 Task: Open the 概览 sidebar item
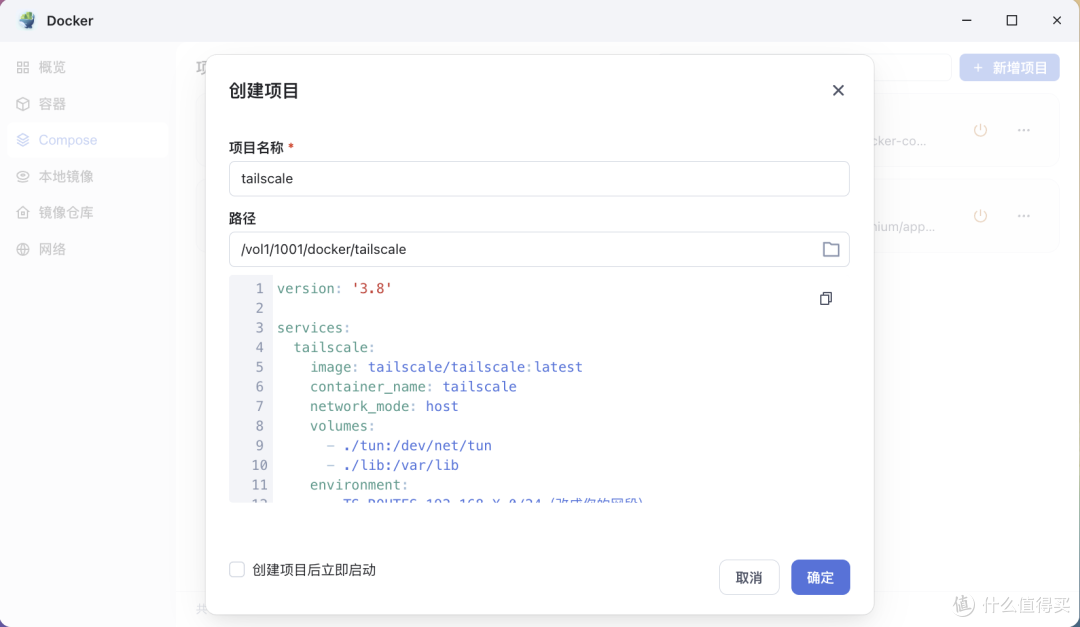click(x=87, y=67)
